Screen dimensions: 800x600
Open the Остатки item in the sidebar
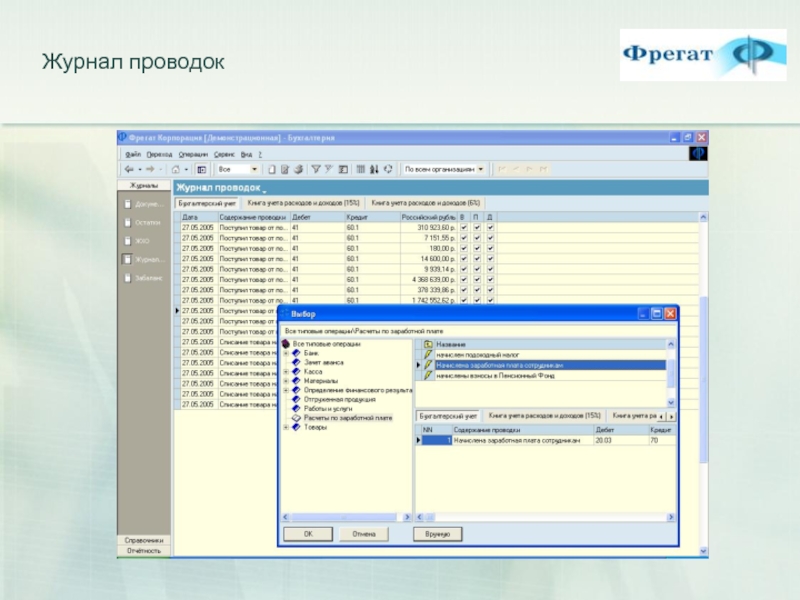click(x=143, y=222)
